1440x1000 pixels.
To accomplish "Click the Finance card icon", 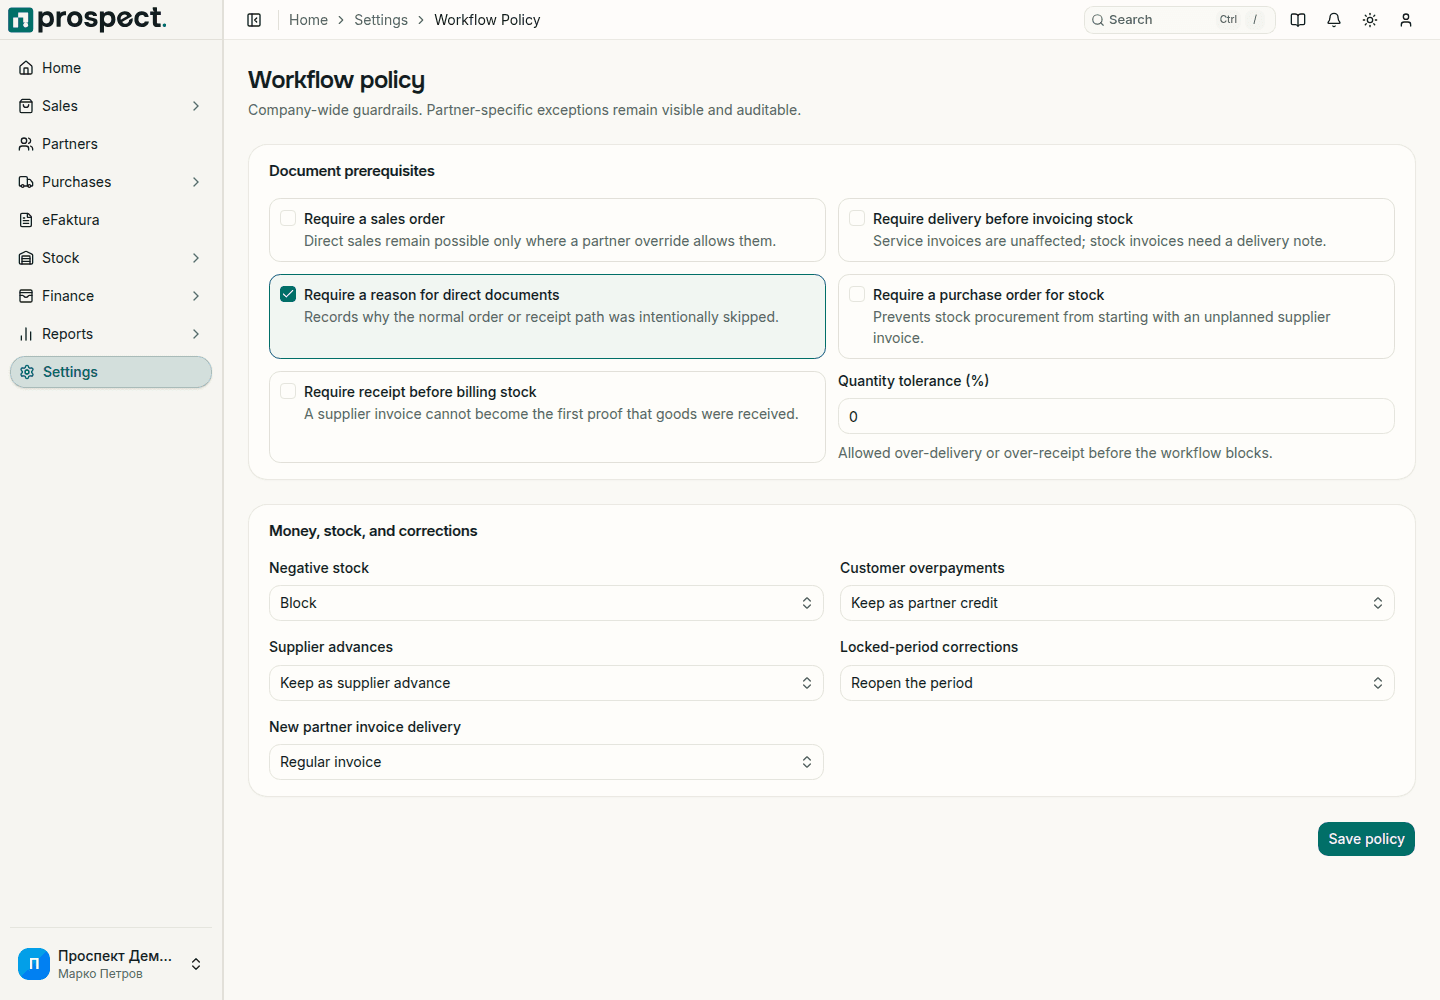I will 26,296.
